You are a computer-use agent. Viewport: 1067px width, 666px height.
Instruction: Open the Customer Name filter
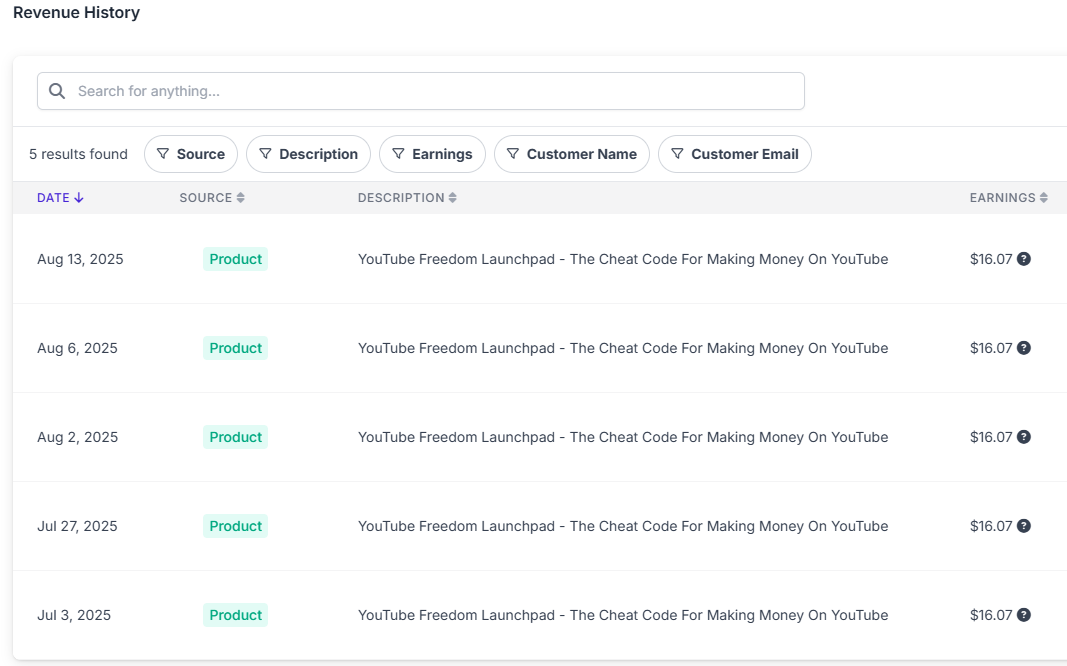click(x=572, y=154)
